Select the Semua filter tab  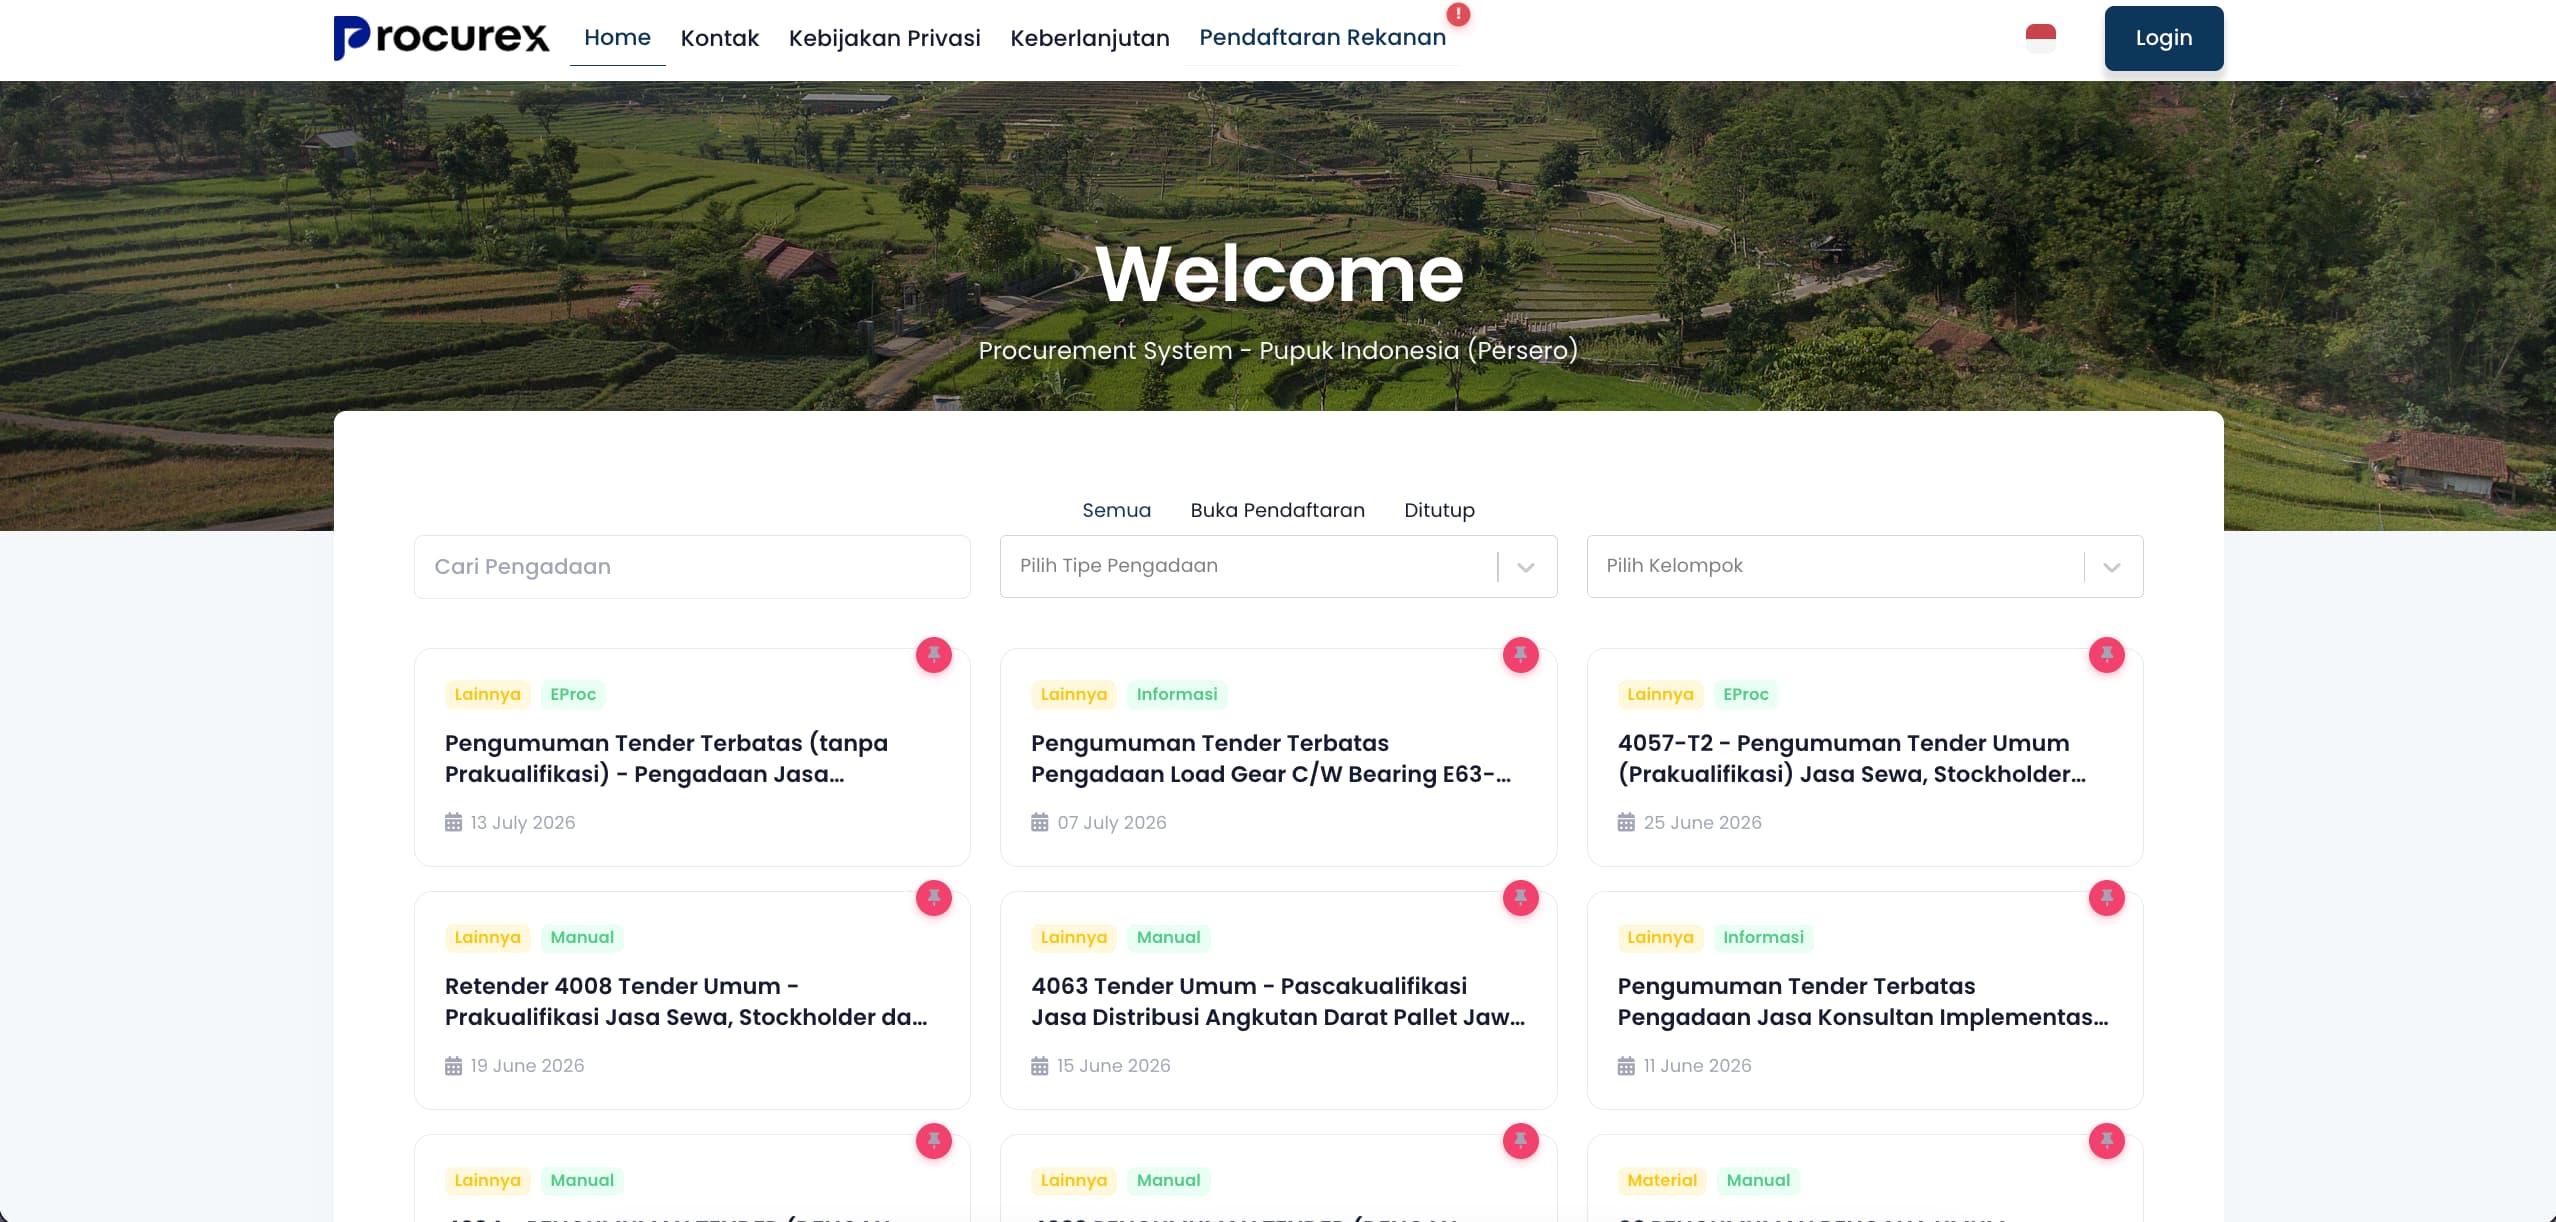[x=1116, y=510]
